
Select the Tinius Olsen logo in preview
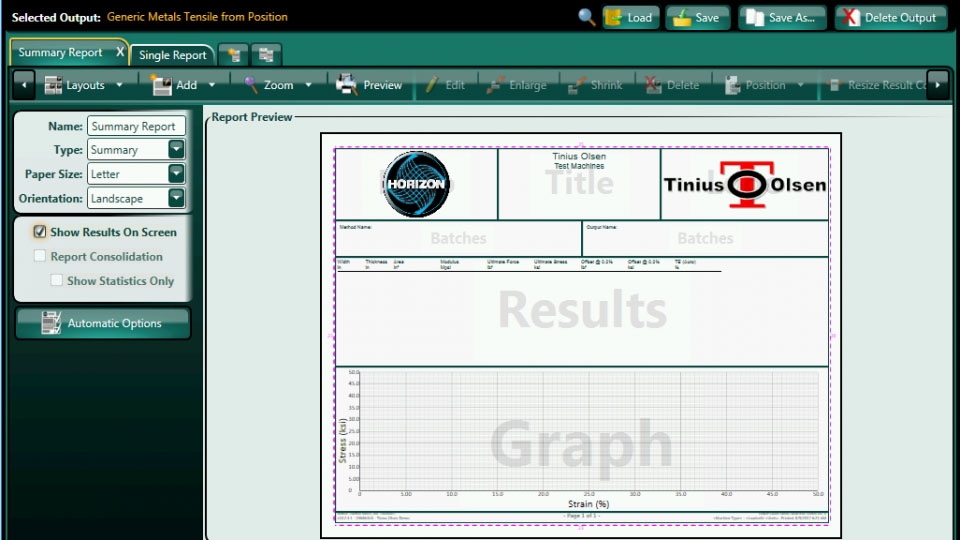[x=745, y=184]
